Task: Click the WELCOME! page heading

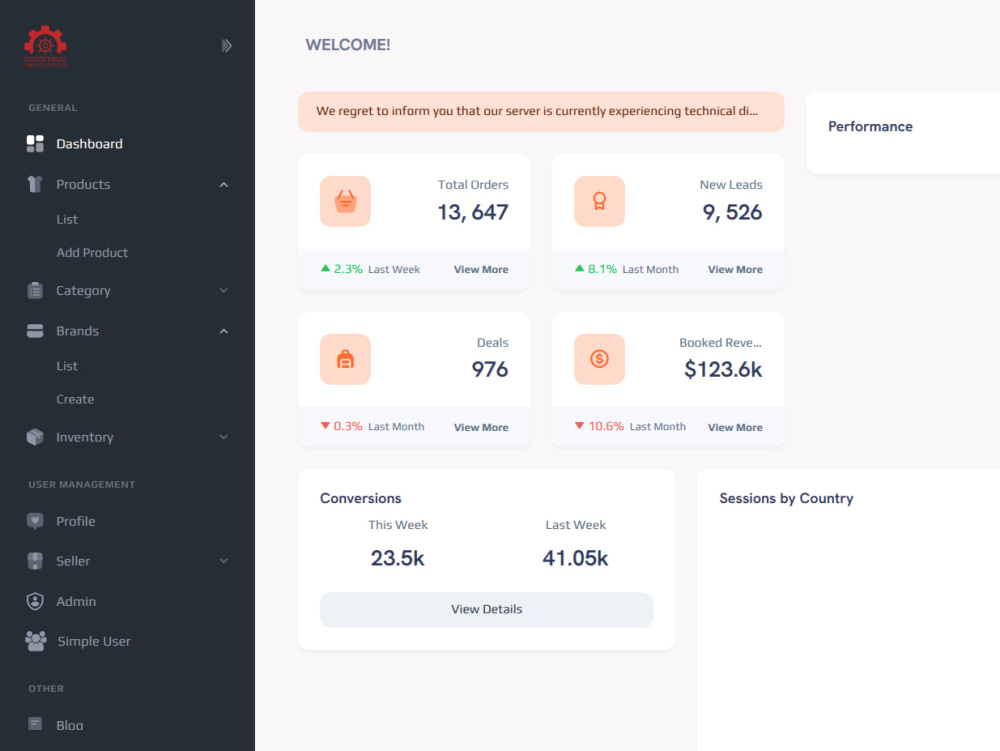Action: pos(348,45)
